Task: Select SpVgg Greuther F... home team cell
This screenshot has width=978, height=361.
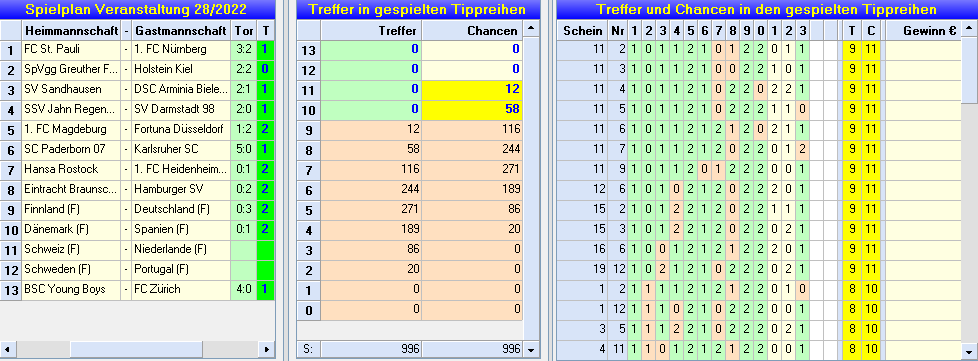Action: pyautogui.click(x=71, y=69)
